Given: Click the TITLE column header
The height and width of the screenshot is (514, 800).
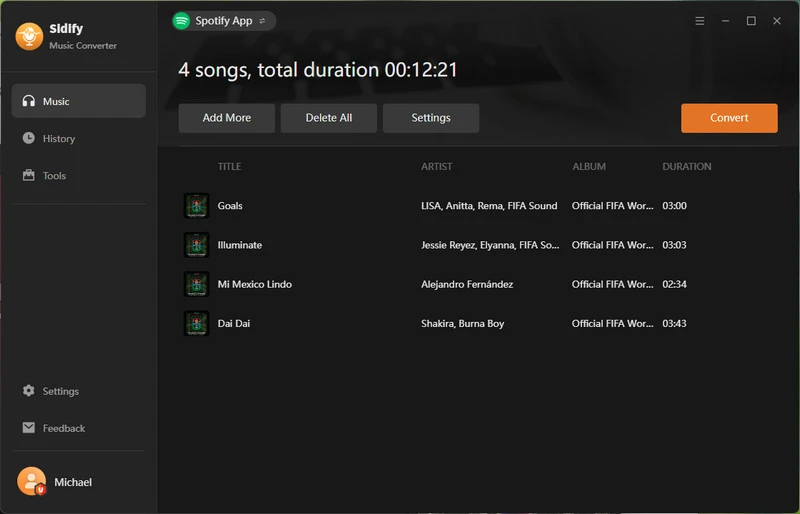Looking at the screenshot, I should pyautogui.click(x=229, y=166).
